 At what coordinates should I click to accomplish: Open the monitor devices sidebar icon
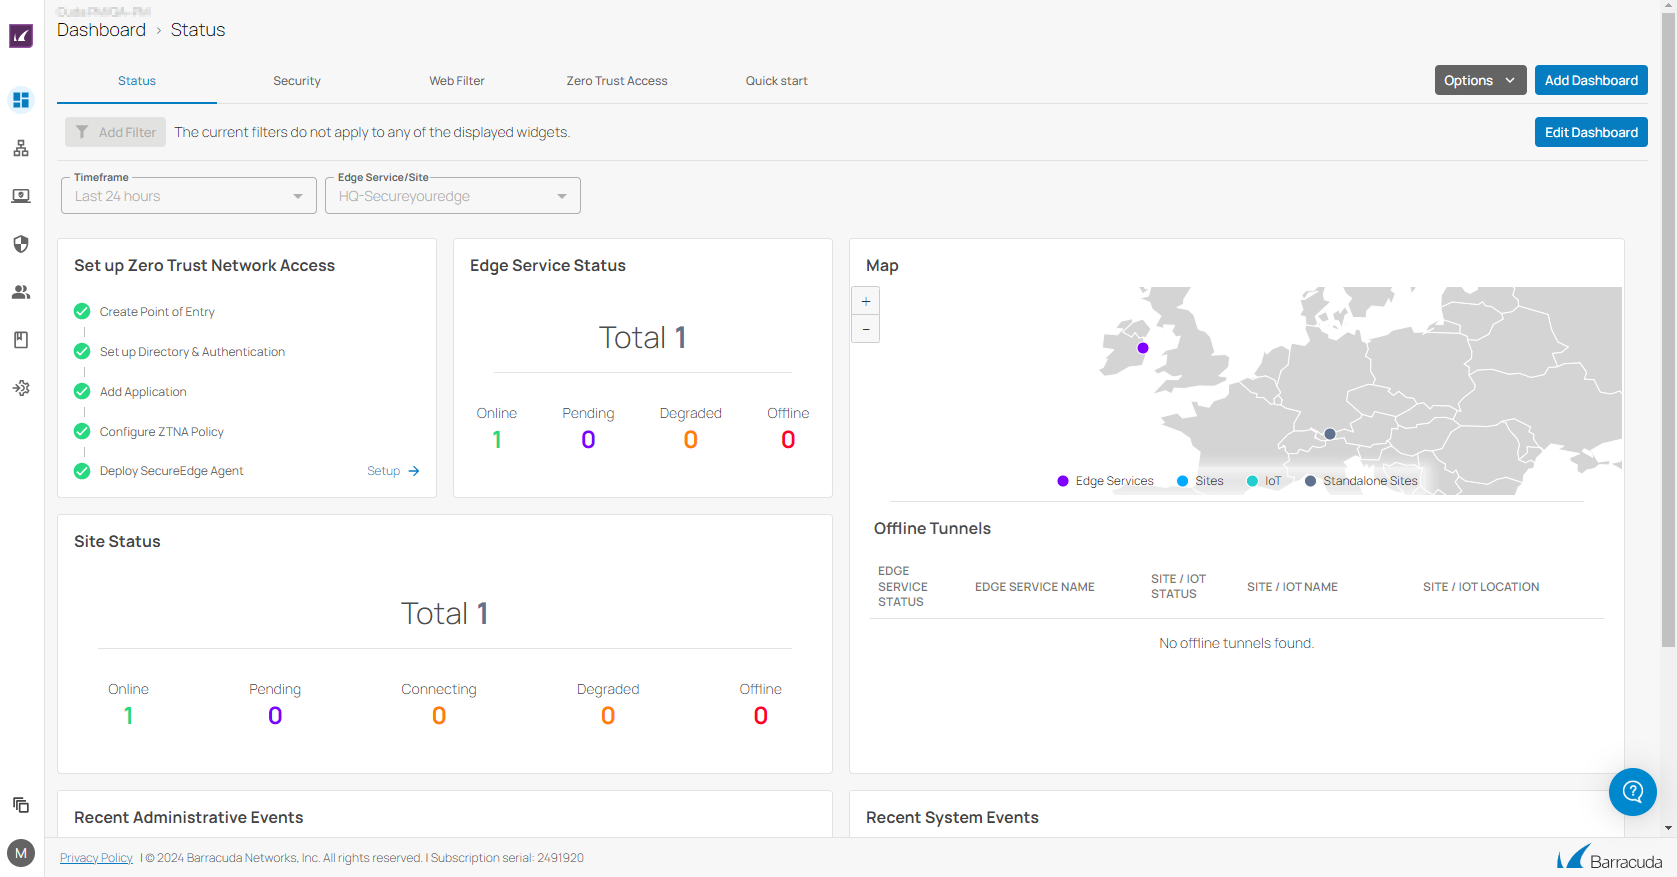21,196
